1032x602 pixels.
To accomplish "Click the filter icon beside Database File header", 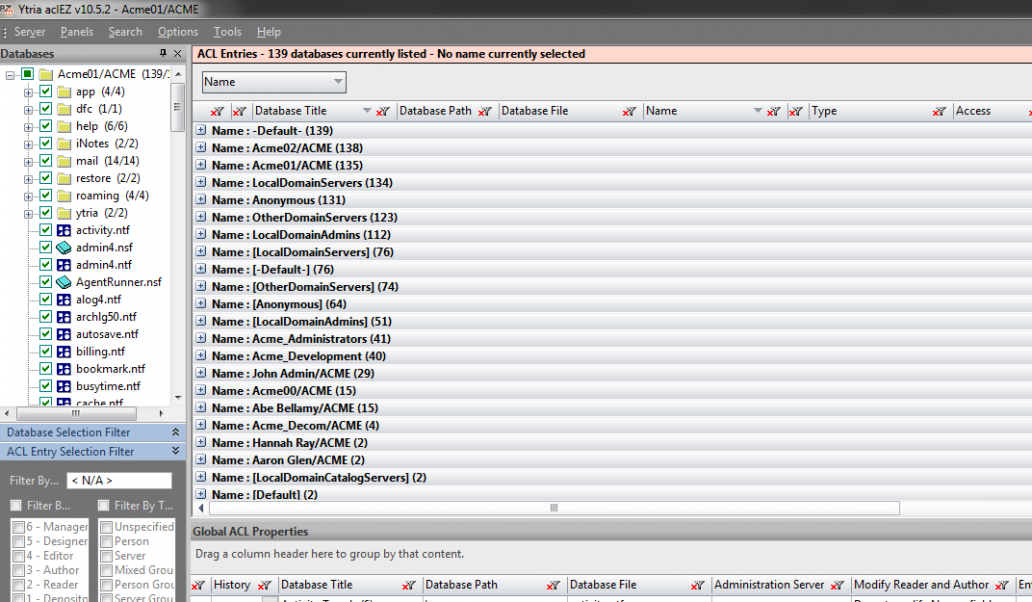I will (629, 112).
